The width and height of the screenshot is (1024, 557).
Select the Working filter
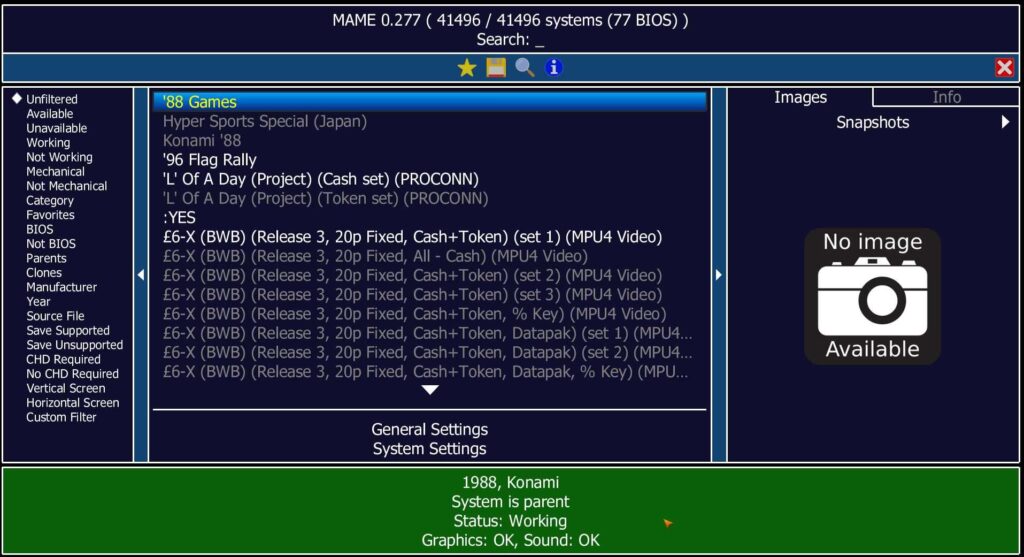[x=48, y=142]
